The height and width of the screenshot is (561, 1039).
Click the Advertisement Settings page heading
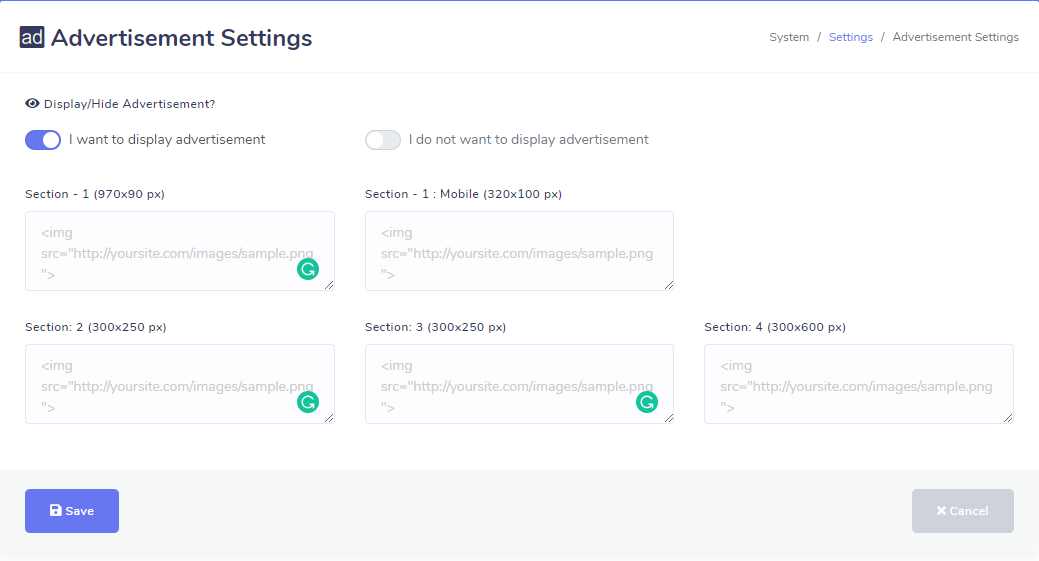181,38
